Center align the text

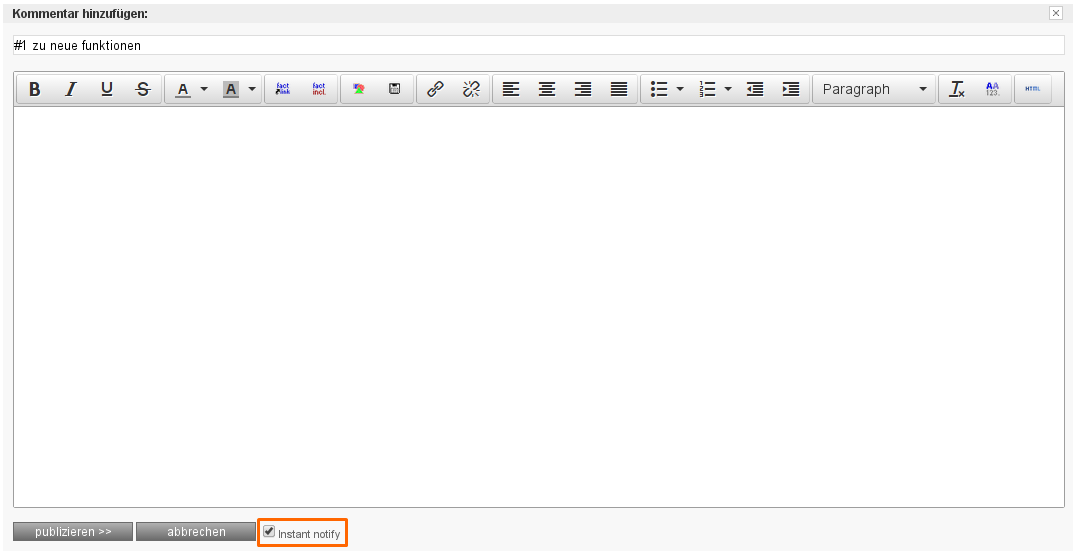coord(547,89)
